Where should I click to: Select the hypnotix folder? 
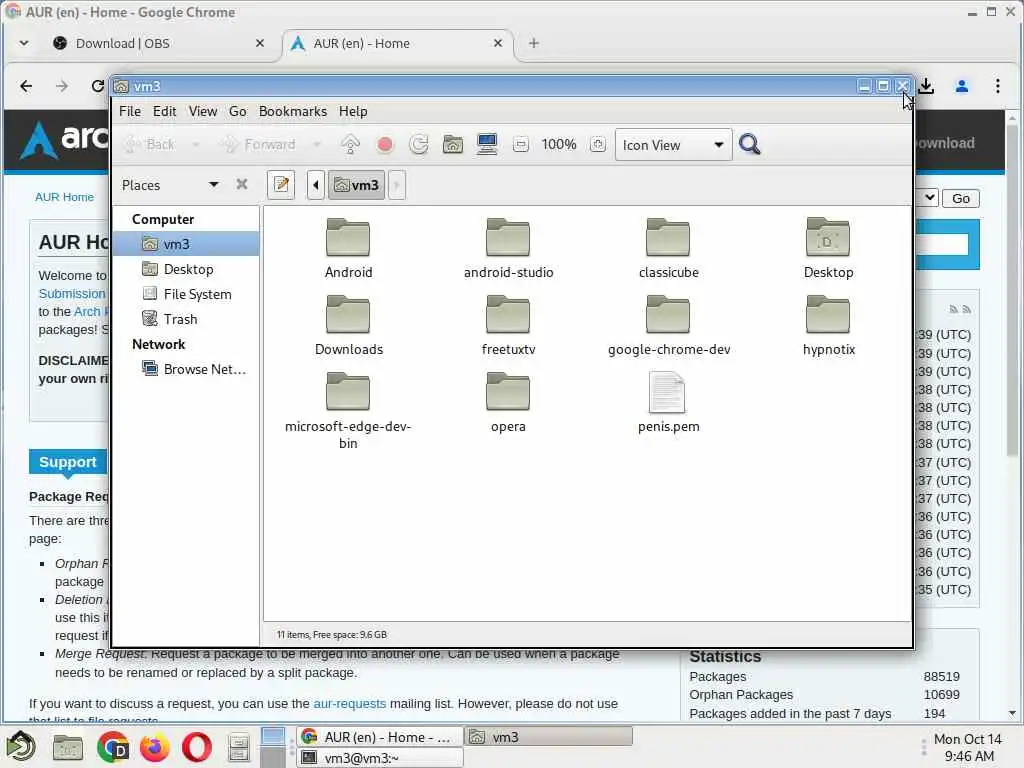click(x=828, y=326)
